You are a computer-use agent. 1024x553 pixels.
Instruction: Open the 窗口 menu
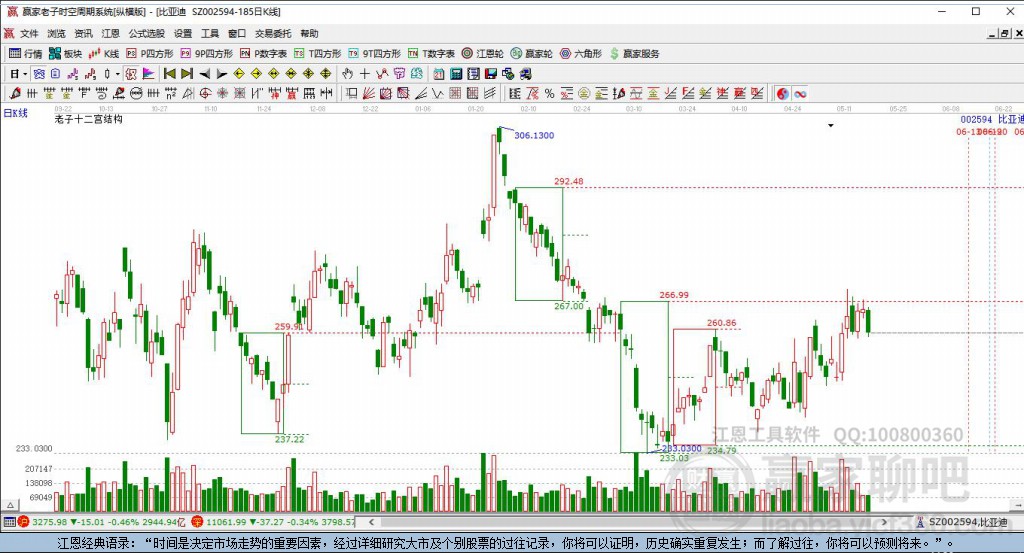pos(236,33)
